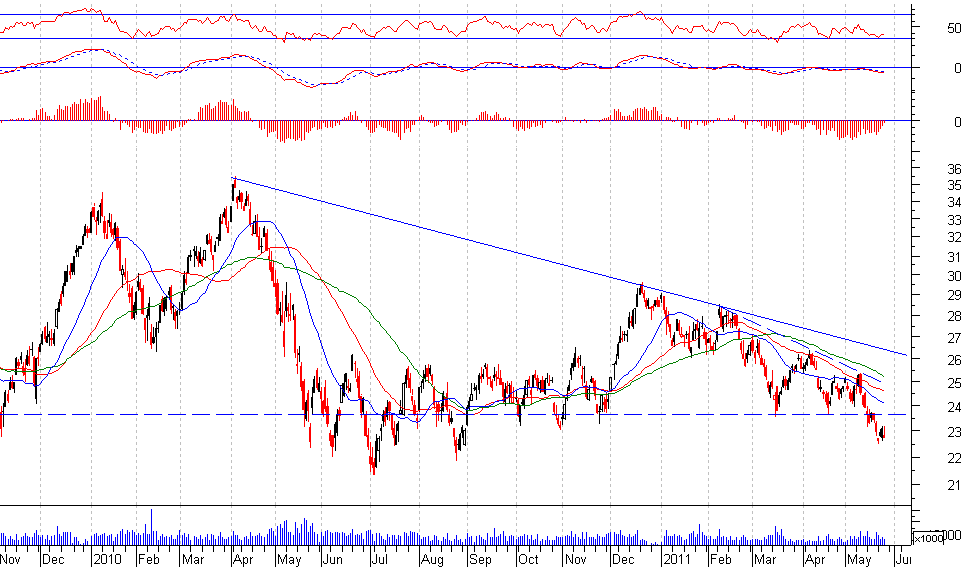The image size is (966, 567).
Task: Click the price label 35
Action: point(954,186)
